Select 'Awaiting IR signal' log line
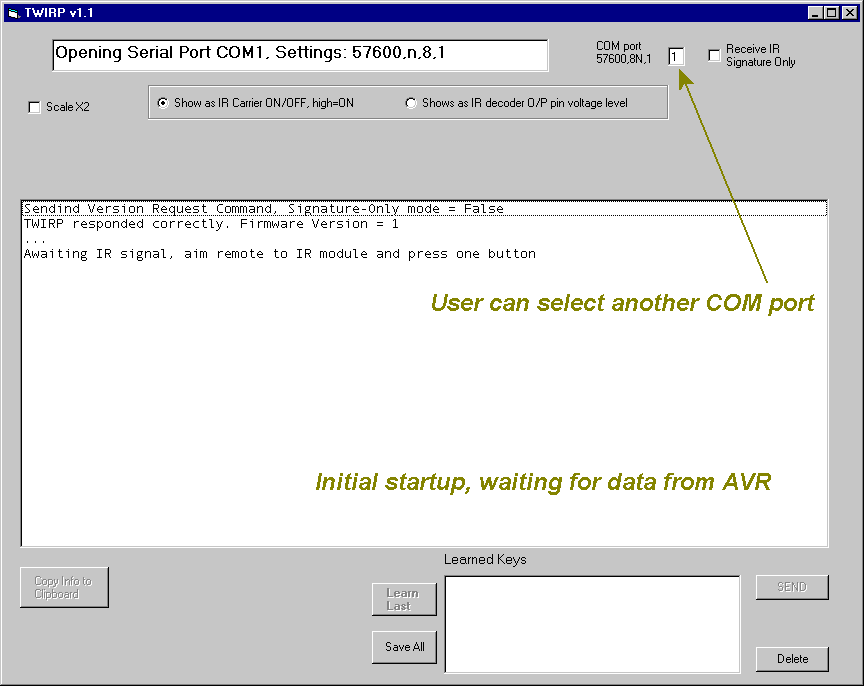This screenshot has width=864, height=686. tap(424, 253)
